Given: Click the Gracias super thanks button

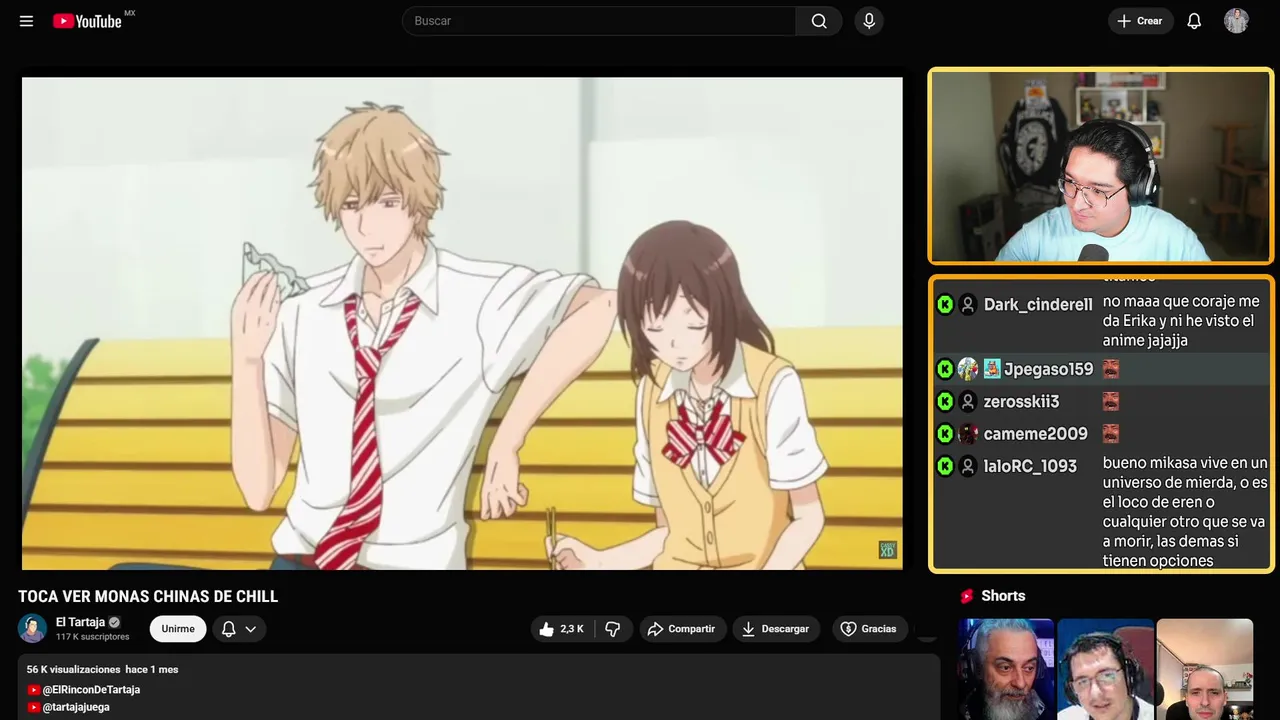Looking at the screenshot, I should point(869,629).
